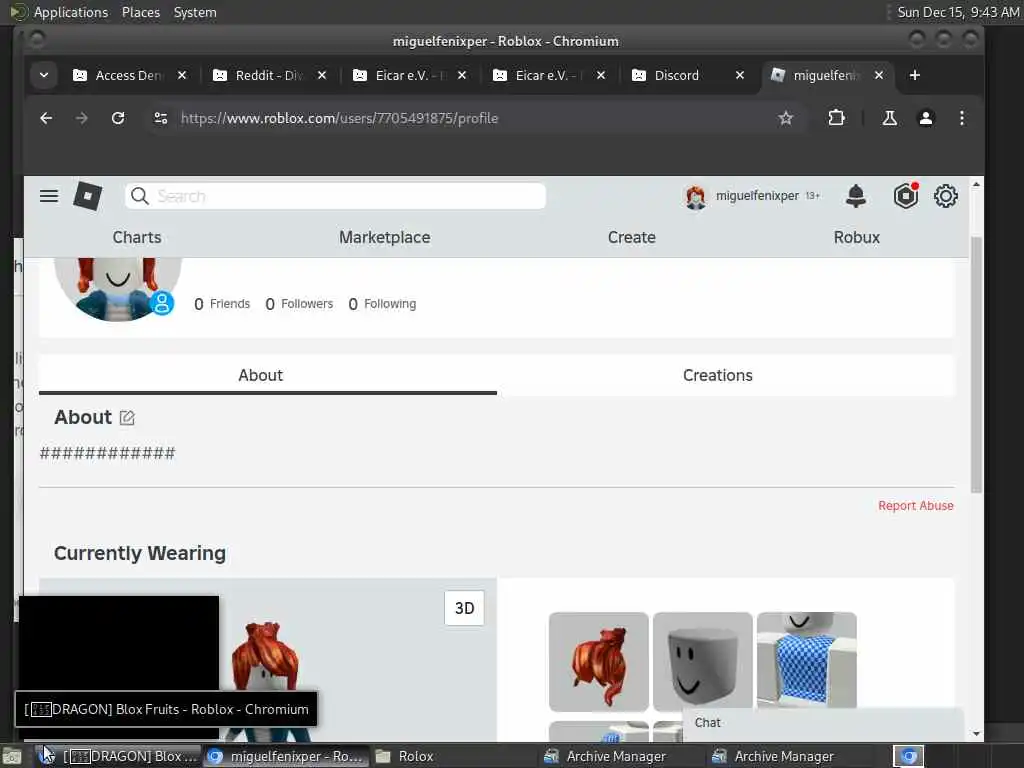1024x768 pixels.
Task: Open the Chromium extensions puzzle icon
Action: 836,118
